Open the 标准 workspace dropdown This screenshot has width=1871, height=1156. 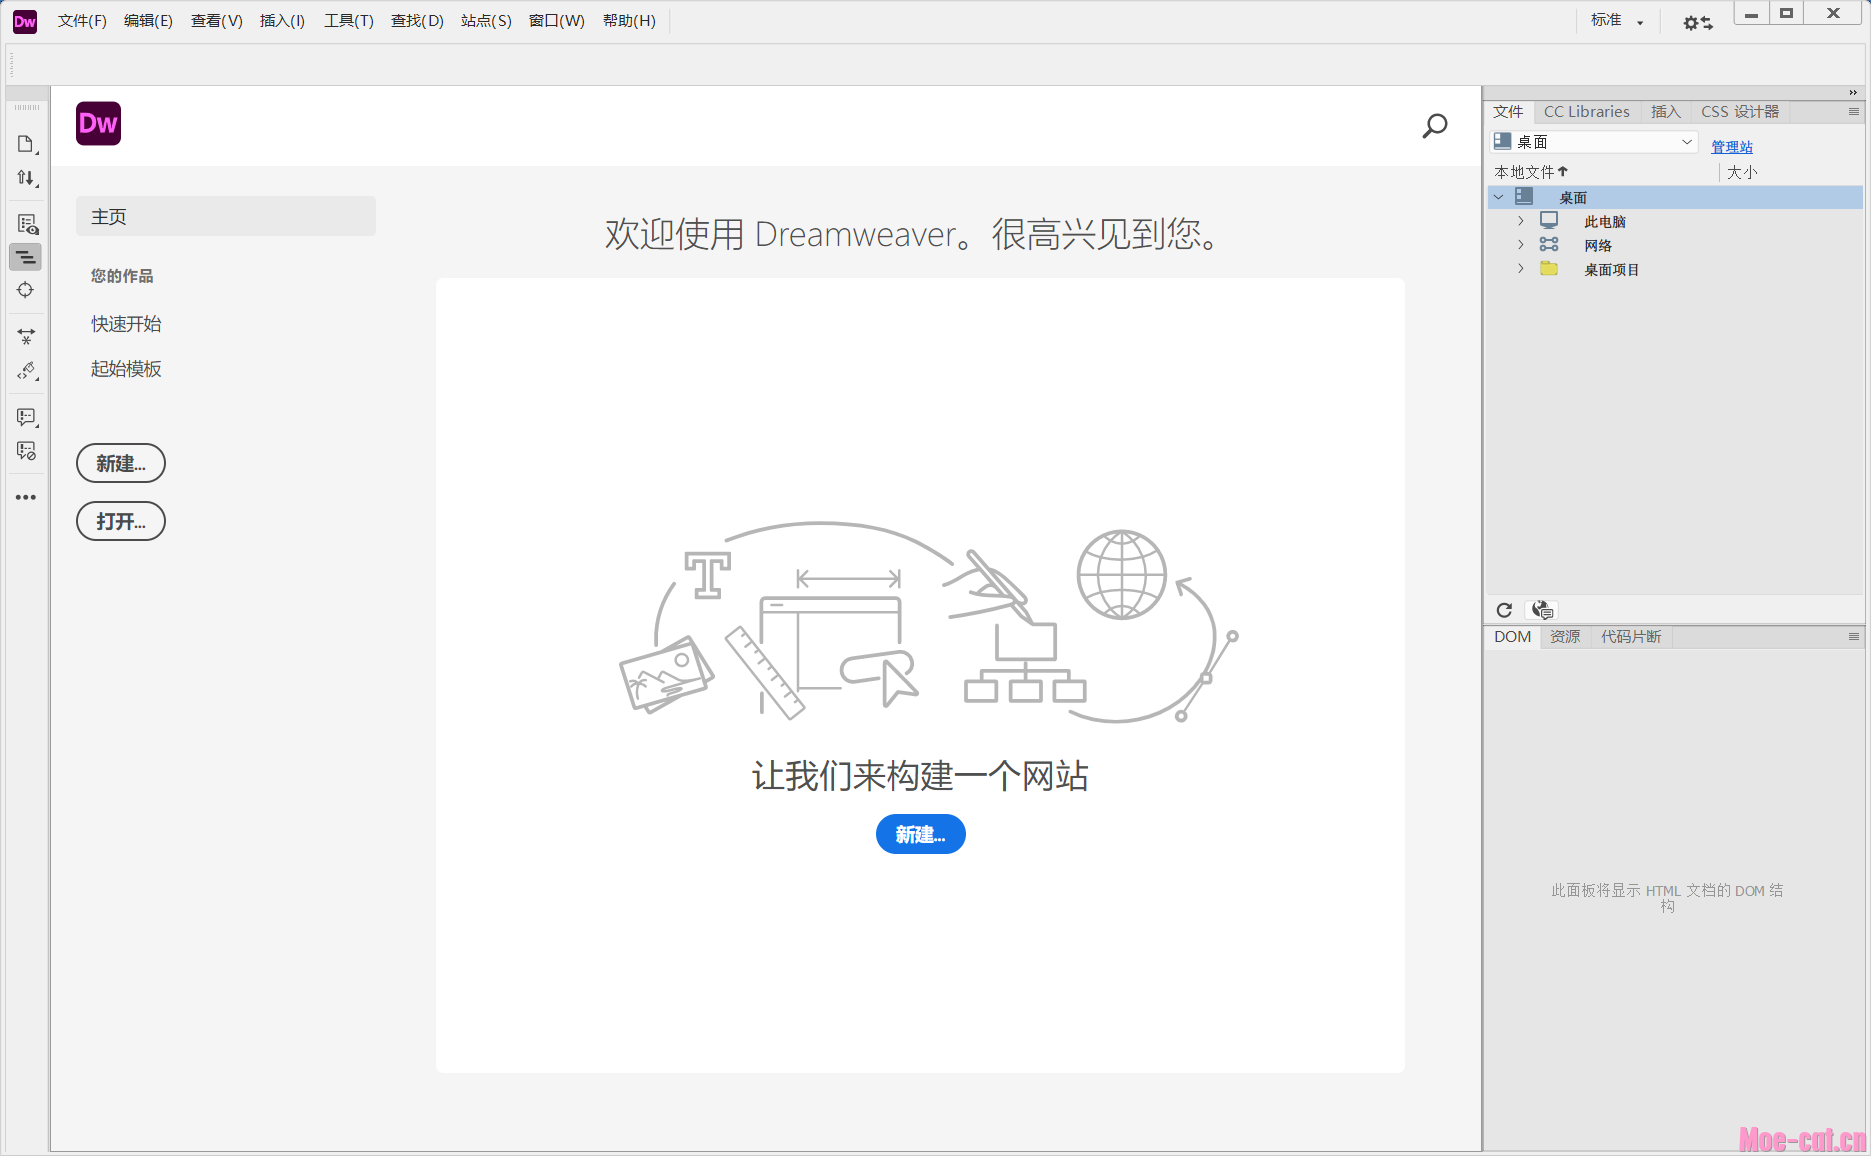1616,20
